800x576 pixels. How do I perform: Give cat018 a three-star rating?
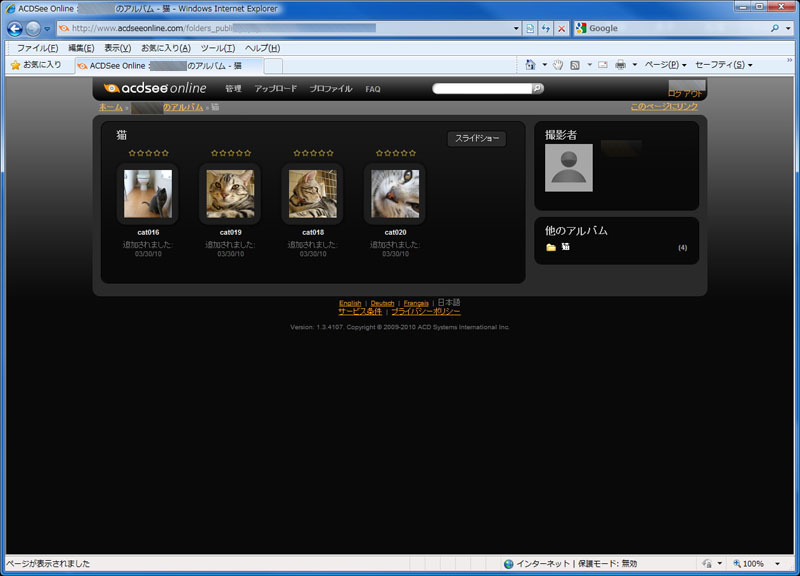(x=314, y=153)
